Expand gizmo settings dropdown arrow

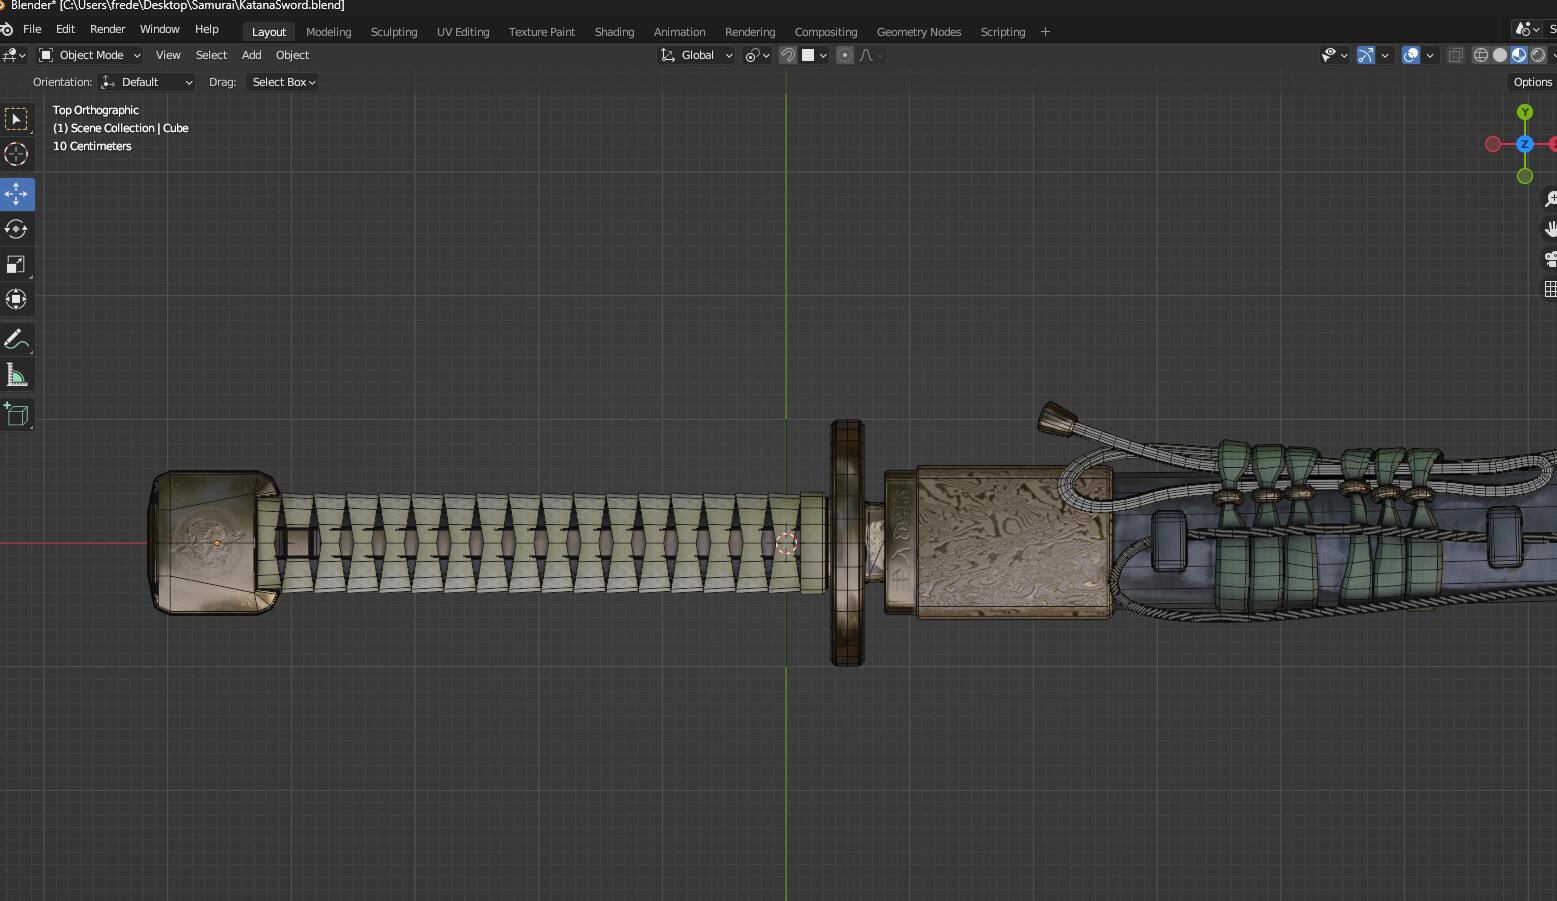[1385, 55]
